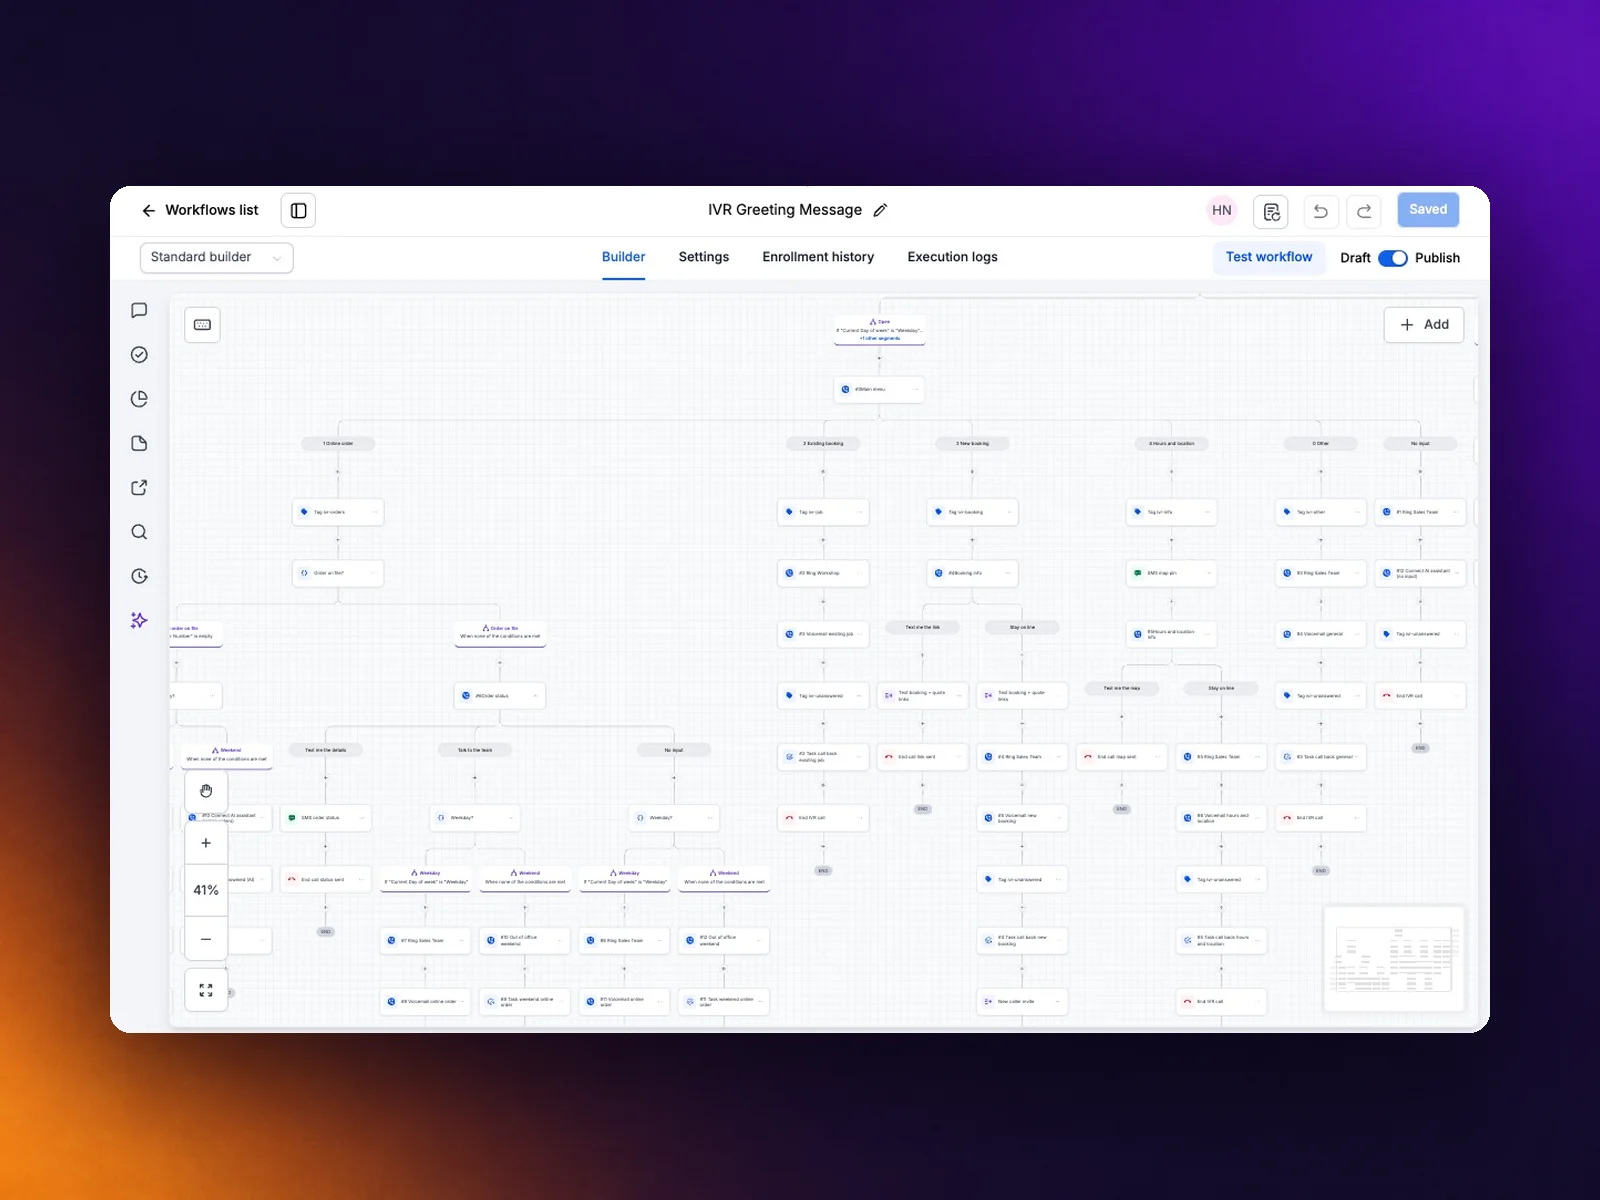The width and height of the screenshot is (1600, 1200).
Task: Select the 'Text me the map' branch
Action: (1121, 688)
